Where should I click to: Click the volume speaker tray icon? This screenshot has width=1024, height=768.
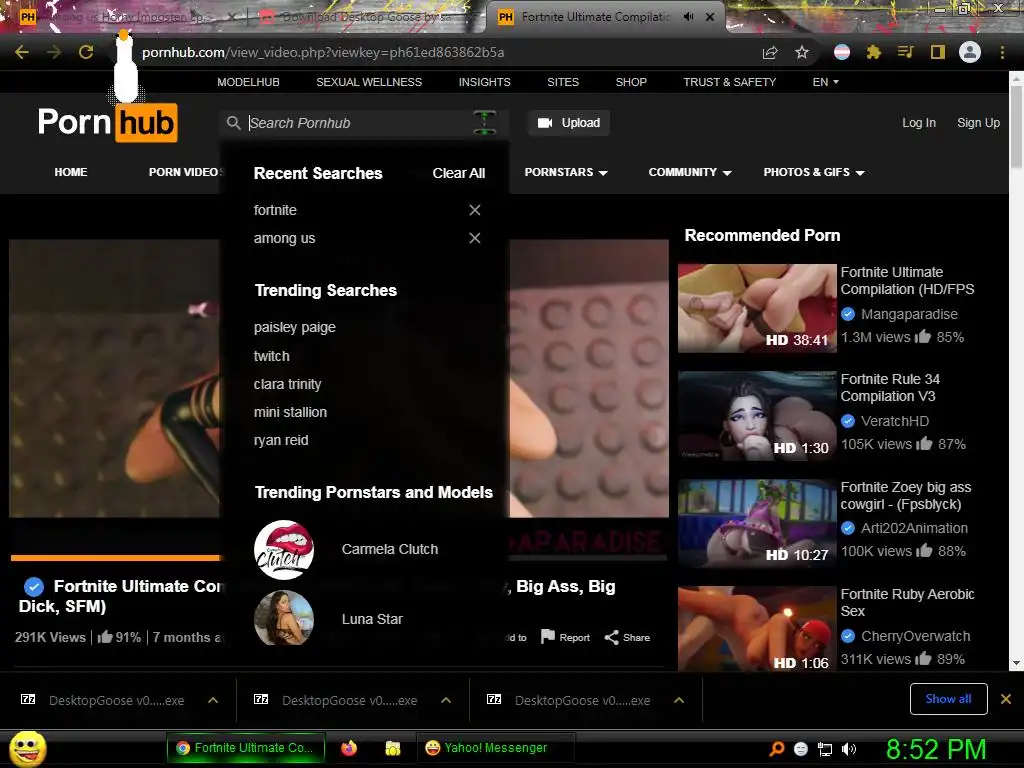[848, 749]
